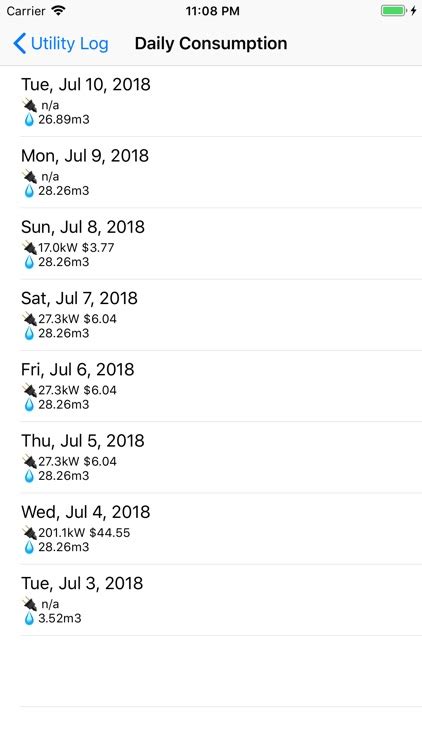The image size is (422, 750).
Task: Tap the plug icon beside 201.1kW $44.55
Action: click(29, 532)
